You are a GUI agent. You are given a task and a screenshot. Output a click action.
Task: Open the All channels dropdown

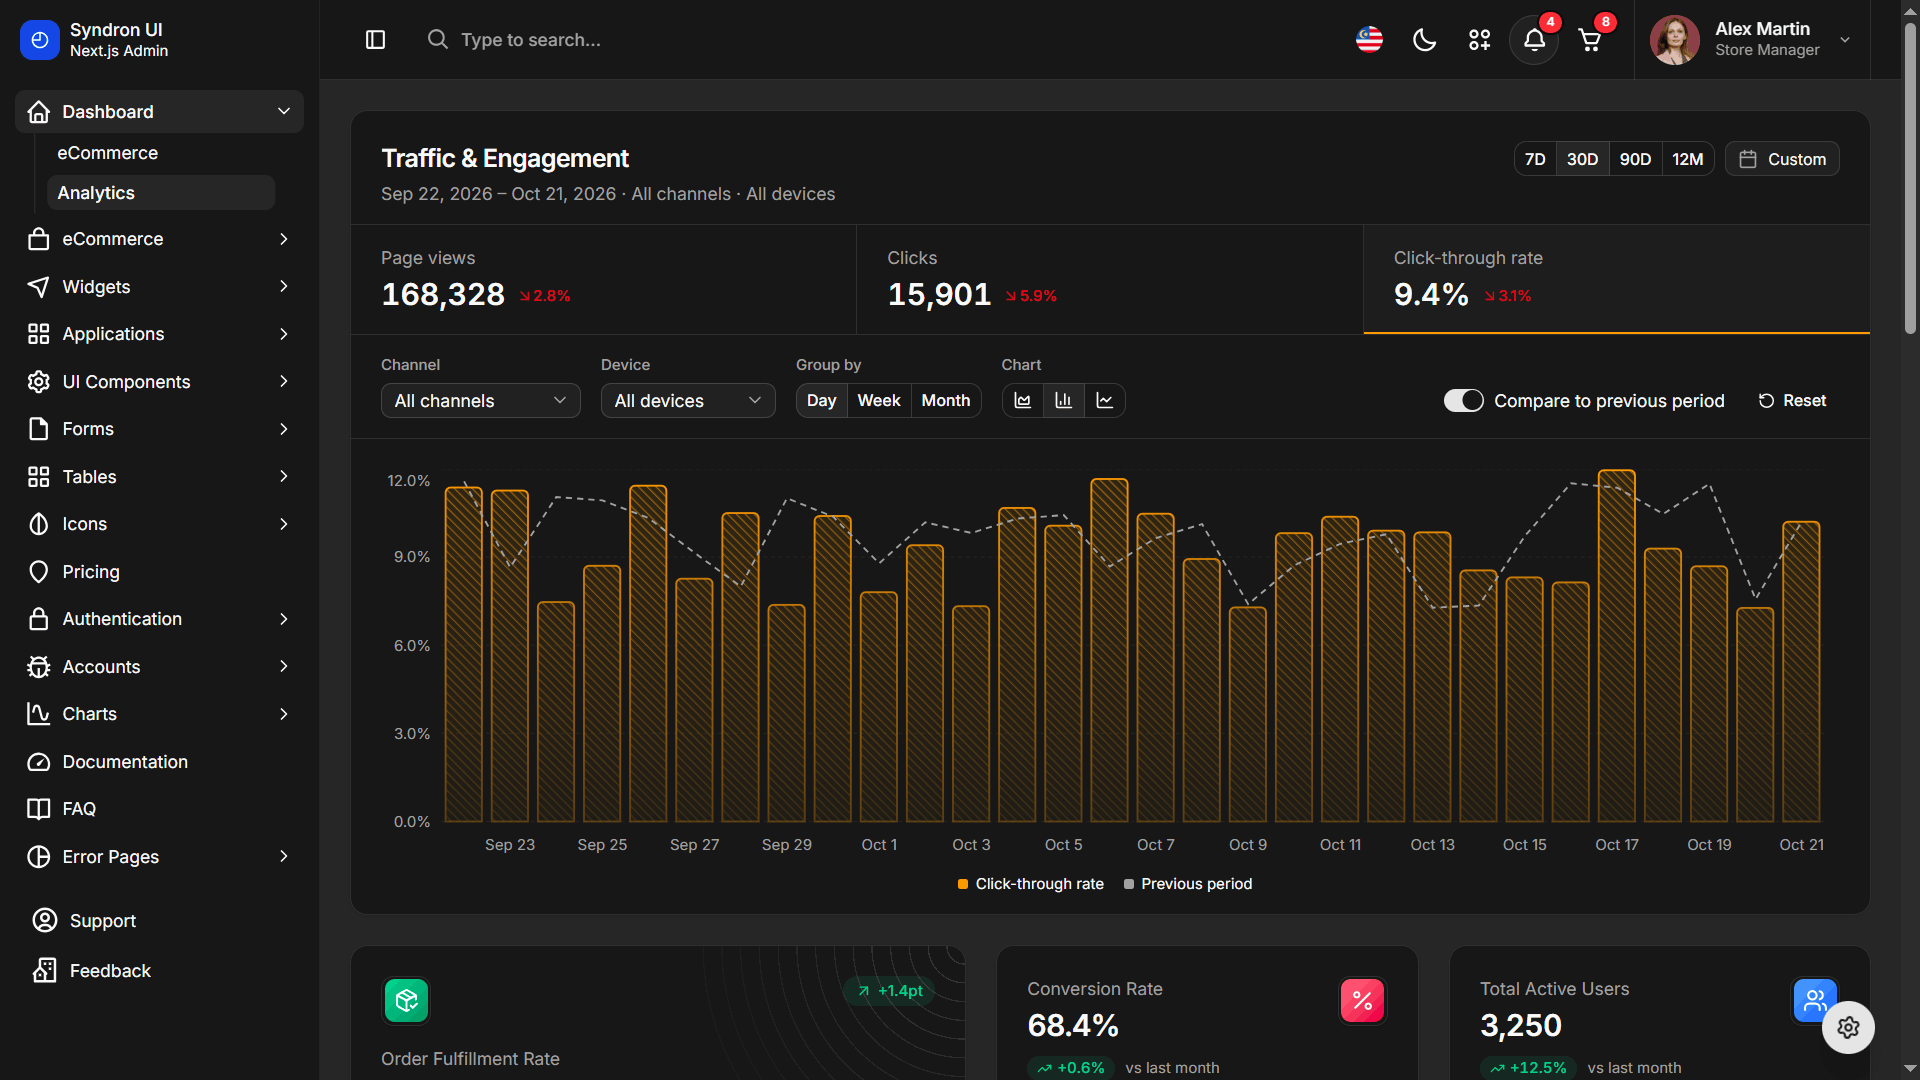(x=480, y=401)
